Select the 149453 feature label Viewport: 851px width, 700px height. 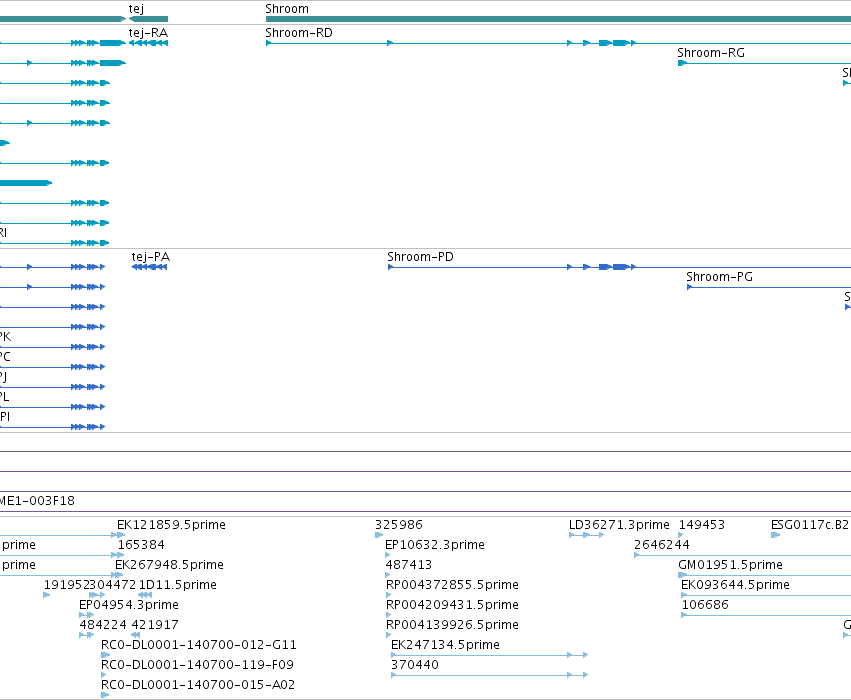pos(702,525)
